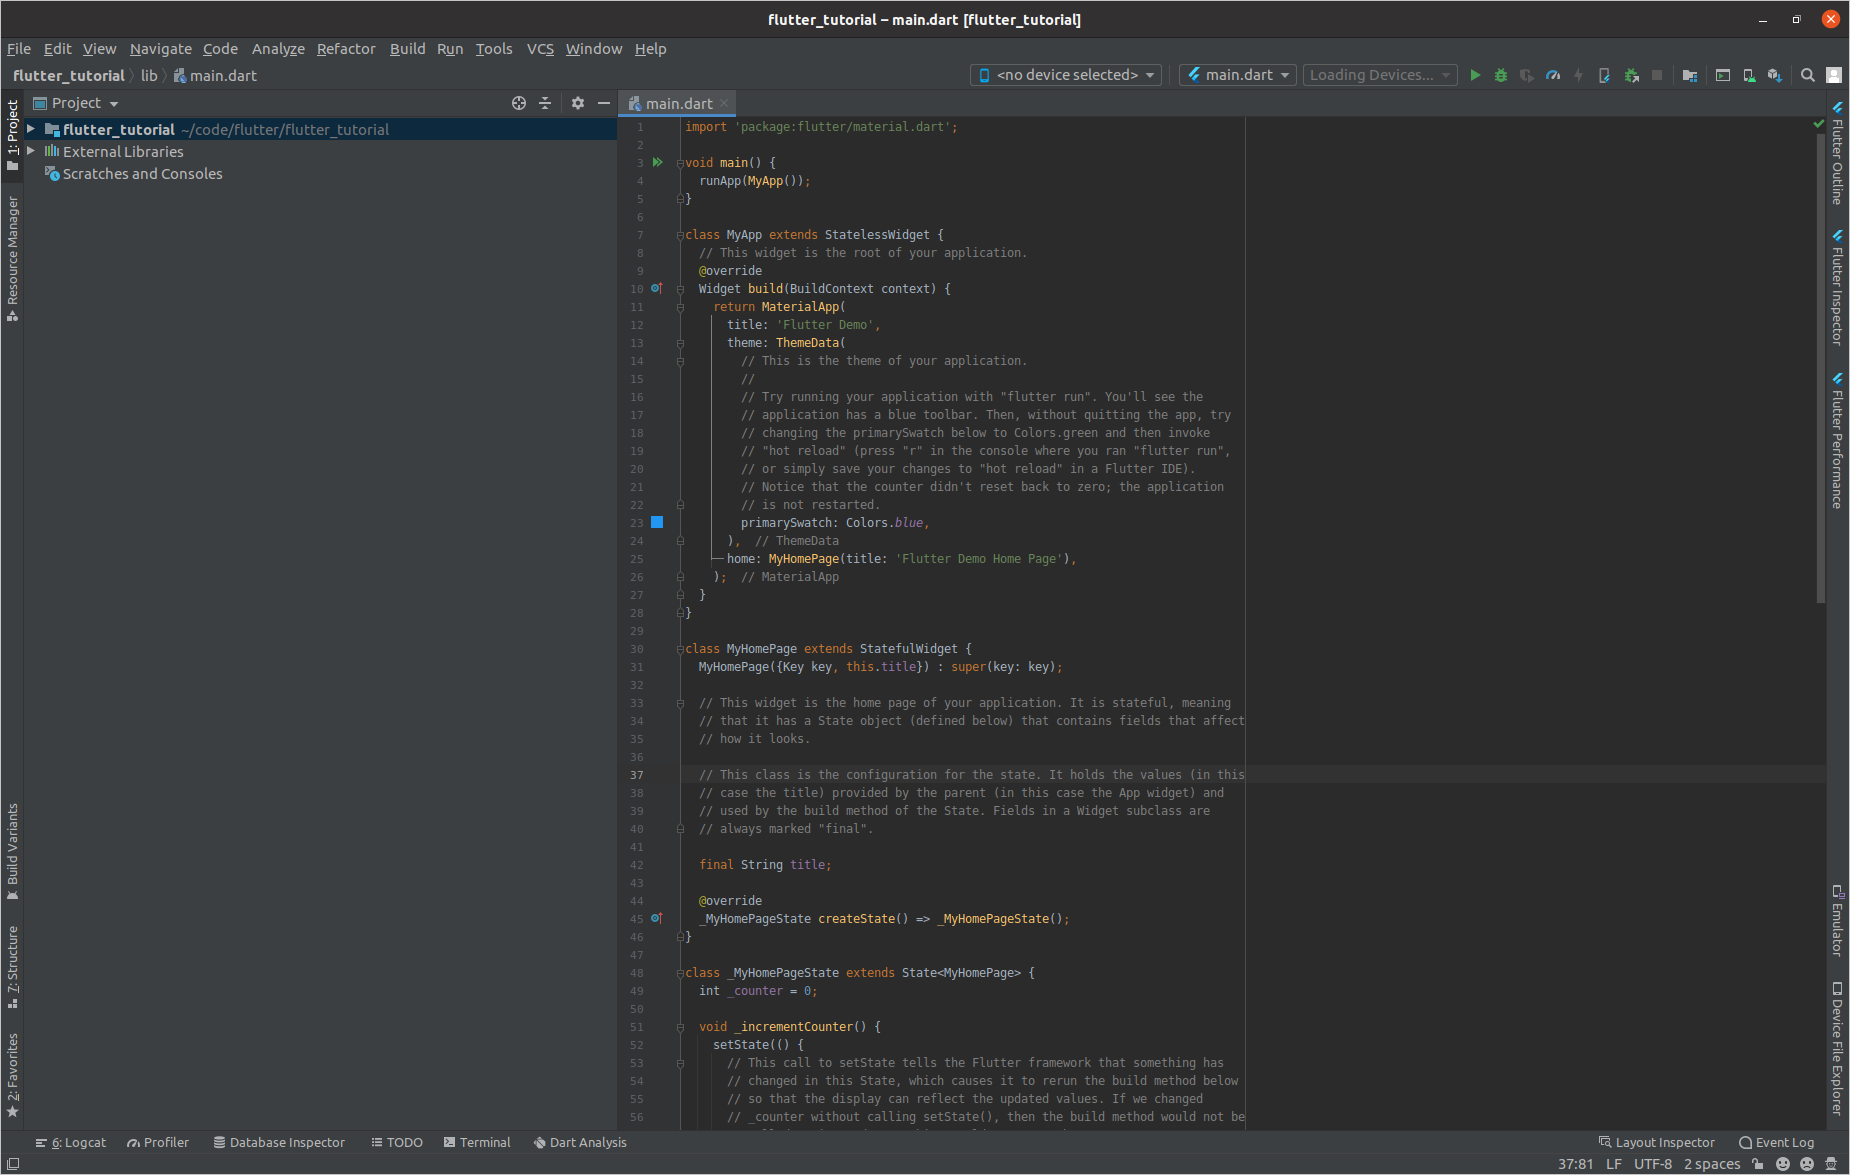Open the Loading Devices dropdown
The image size is (1850, 1175).
[x=1380, y=75]
